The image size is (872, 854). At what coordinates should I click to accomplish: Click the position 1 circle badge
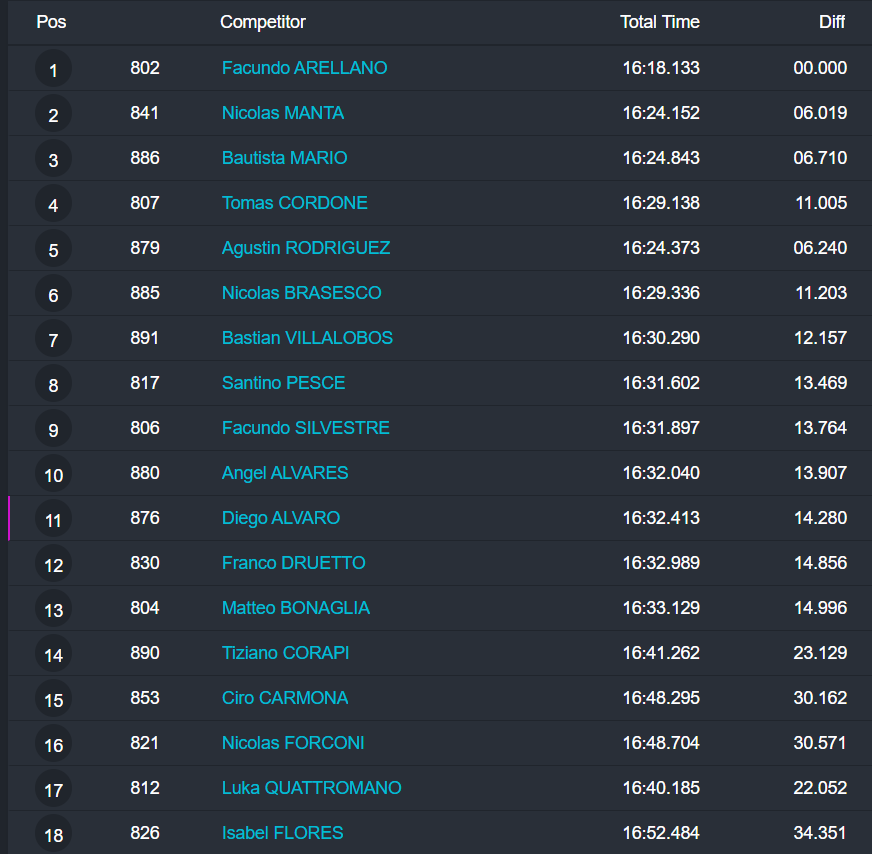point(53,69)
